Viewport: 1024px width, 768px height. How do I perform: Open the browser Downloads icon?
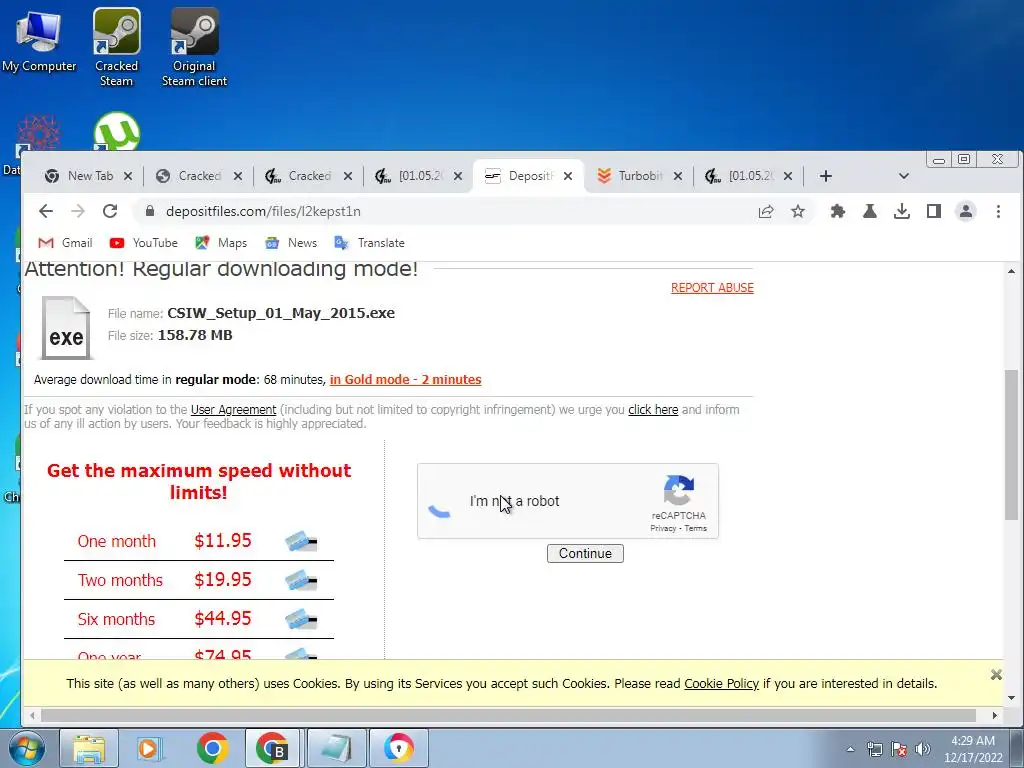902,211
